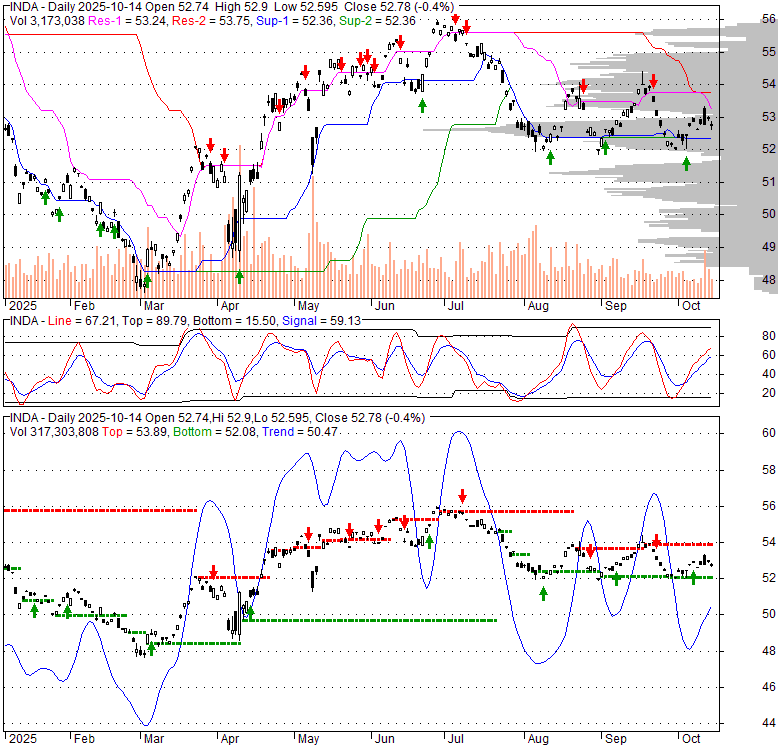Viewport: 780px width, 745px height.
Task: Click the 46 label on Trend chart axis
Action: point(769,687)
